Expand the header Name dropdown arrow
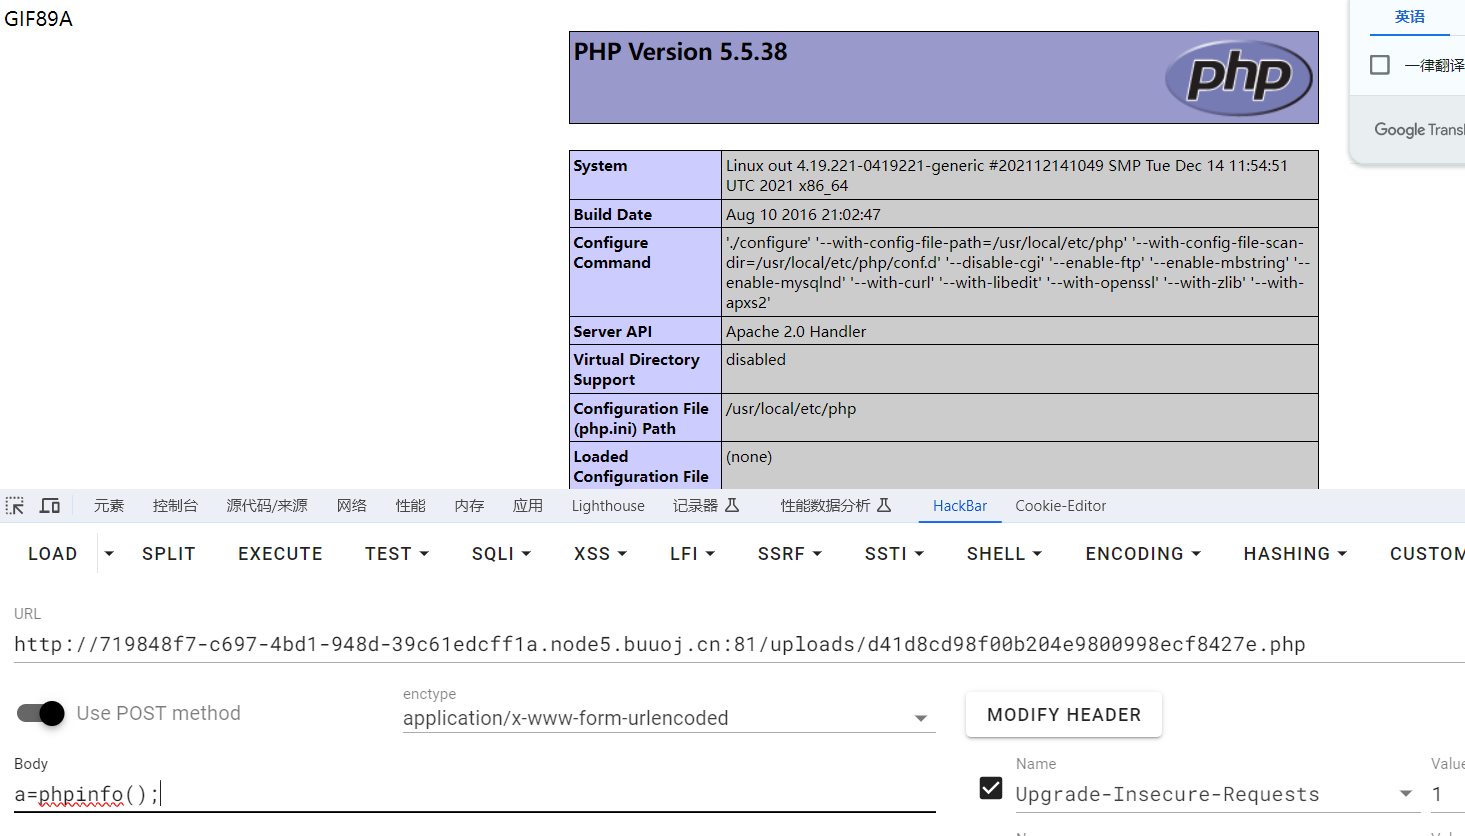1465x836 pixels. [1405, 794]
